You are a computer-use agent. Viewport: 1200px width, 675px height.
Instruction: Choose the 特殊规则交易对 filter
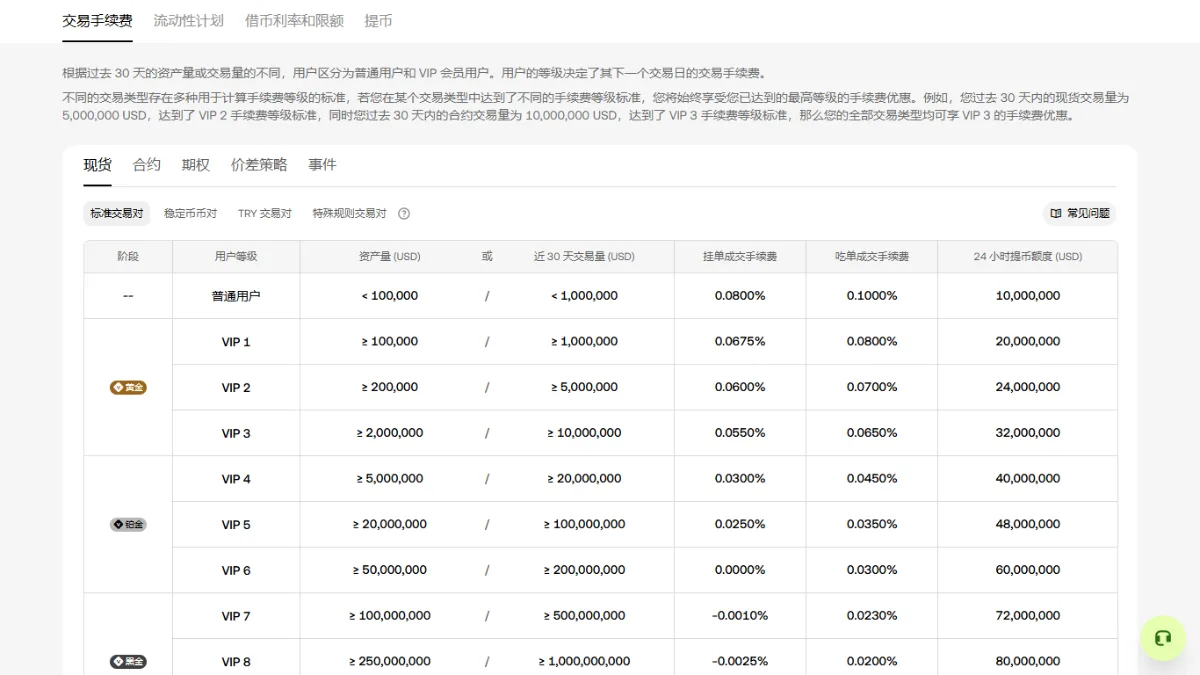[x=349, y=213]
